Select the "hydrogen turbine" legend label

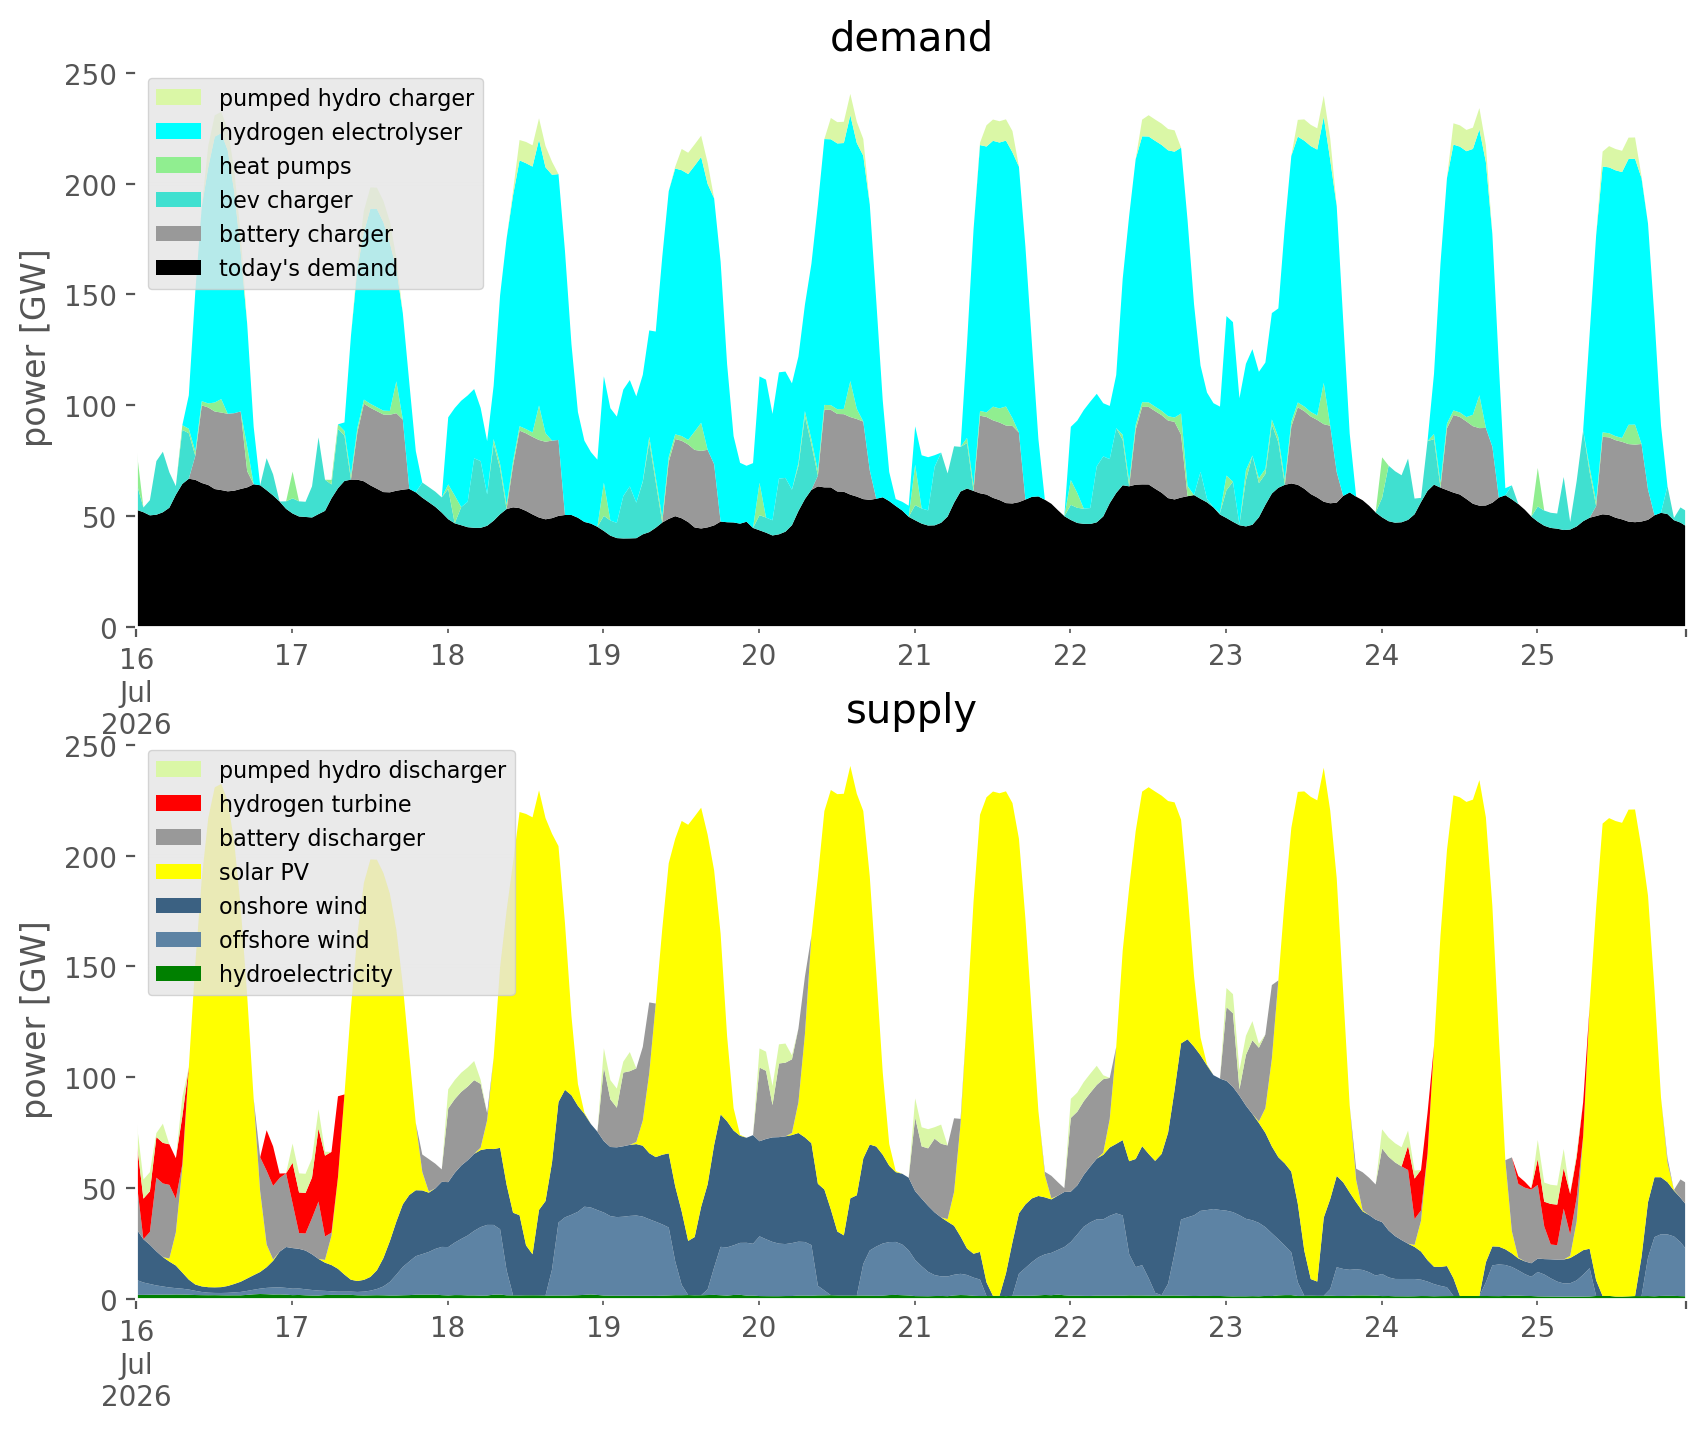pos(315,804)
